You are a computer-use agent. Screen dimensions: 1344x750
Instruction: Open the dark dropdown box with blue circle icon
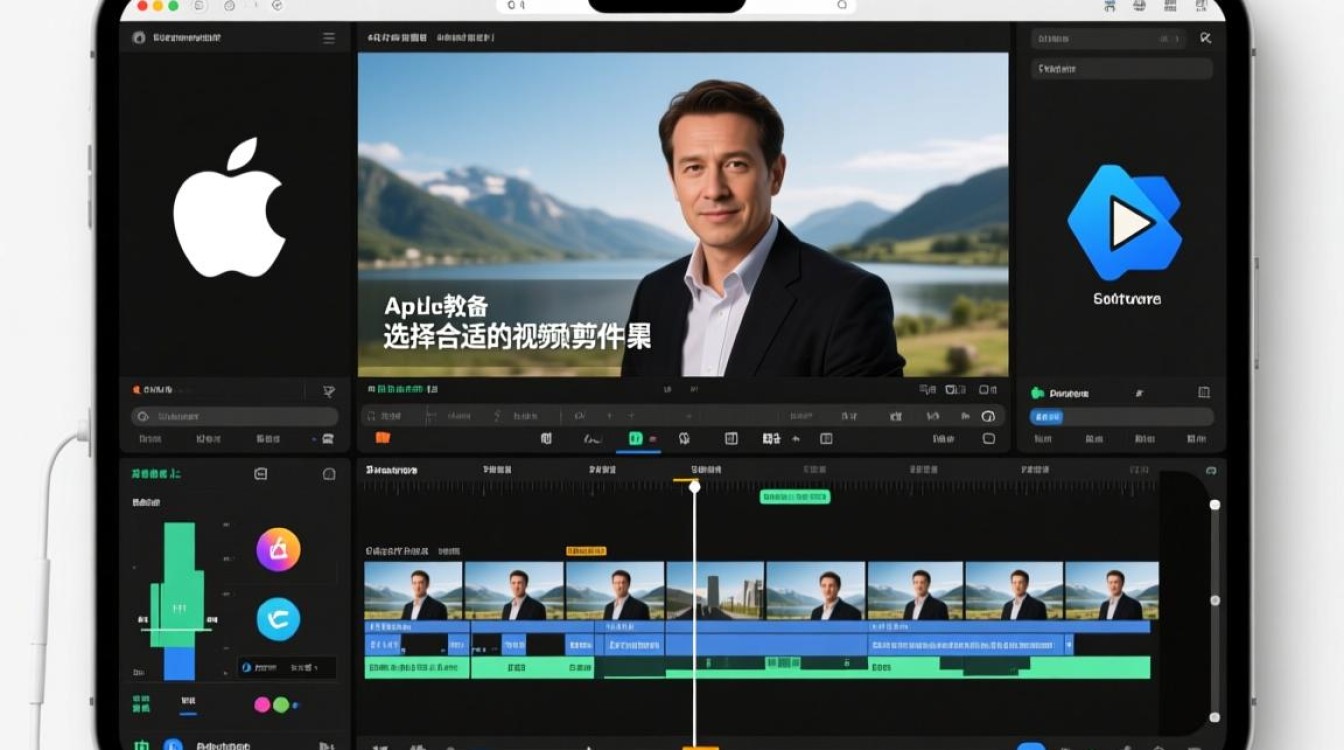(286, 667)
